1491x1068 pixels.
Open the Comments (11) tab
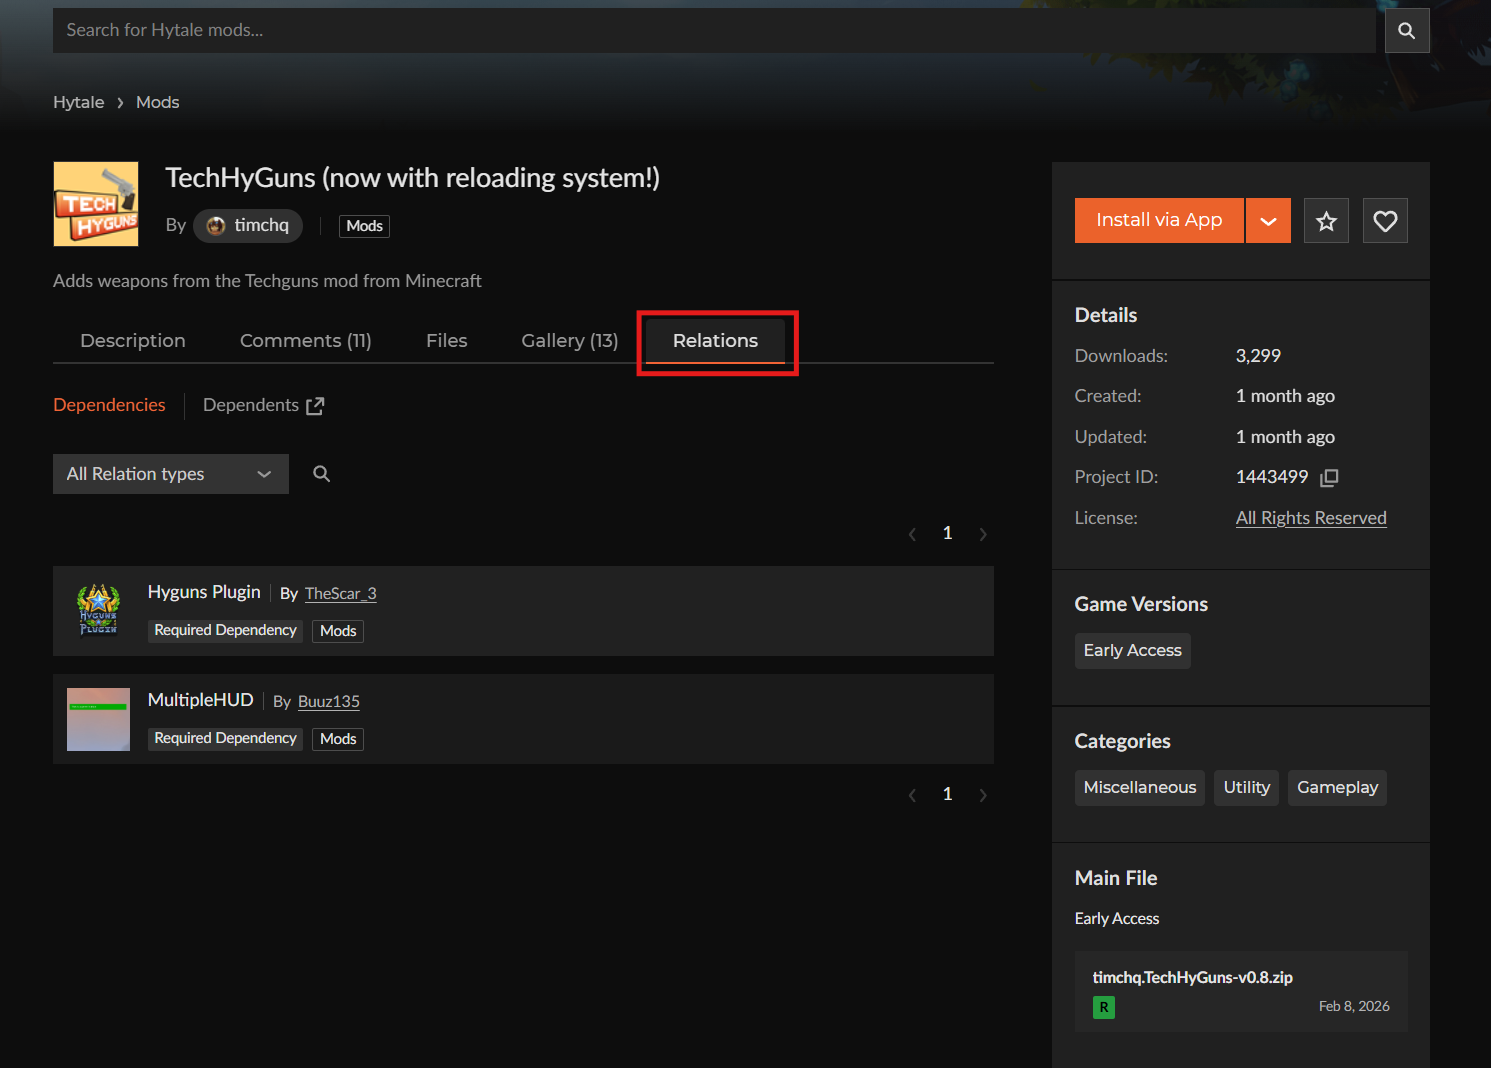coord(306,341)
